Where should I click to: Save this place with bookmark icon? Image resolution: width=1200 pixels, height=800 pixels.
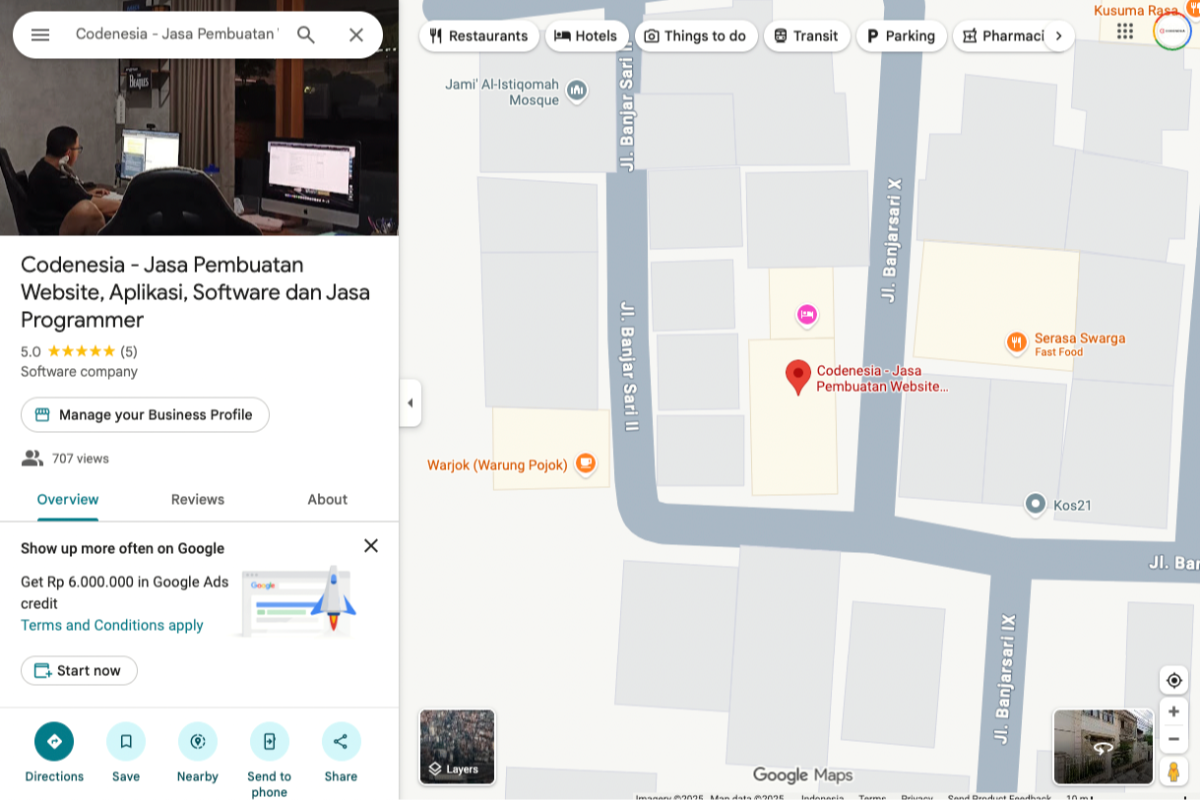126,742
